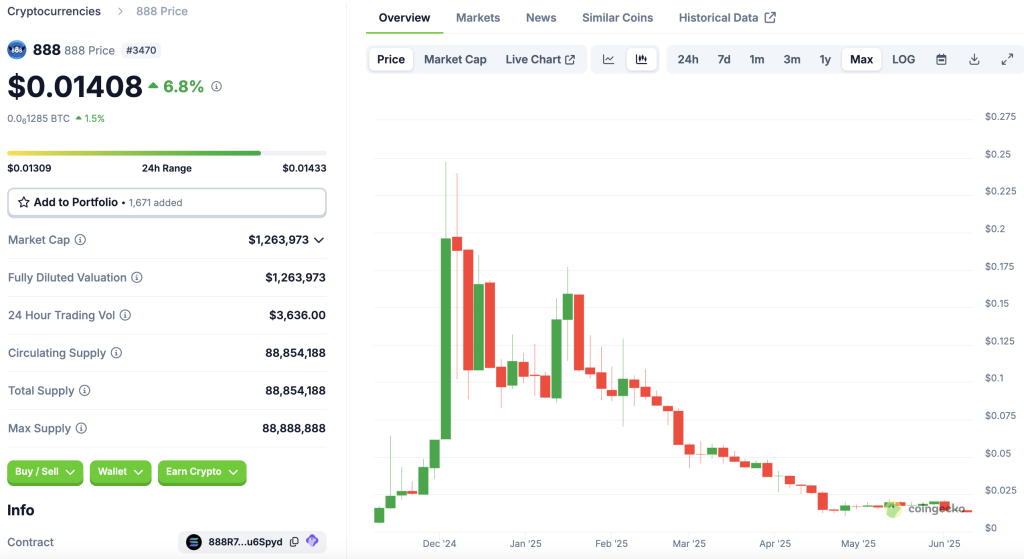Image resolution: width=1024 pixels, height=559 pixels.
Task: Switch to line chart view icon
Action: pyautogui.click(x=608, y=59)
